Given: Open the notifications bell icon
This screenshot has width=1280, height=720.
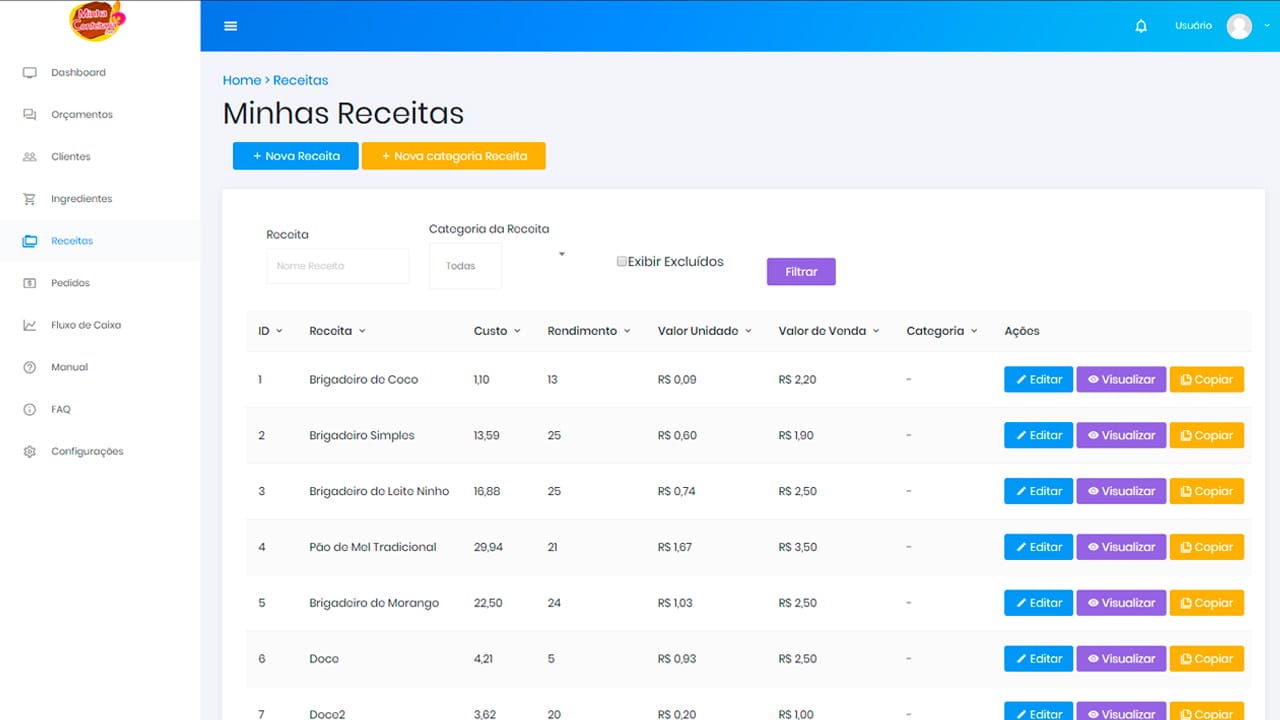Looking at the screenshot, I should point(1141,26).
